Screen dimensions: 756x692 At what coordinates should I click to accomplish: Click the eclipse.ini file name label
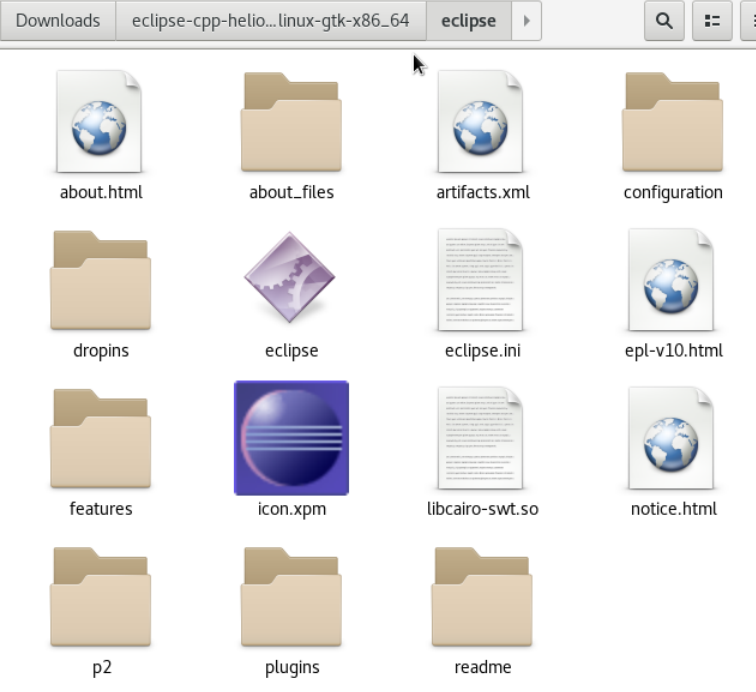click(483, 351)
